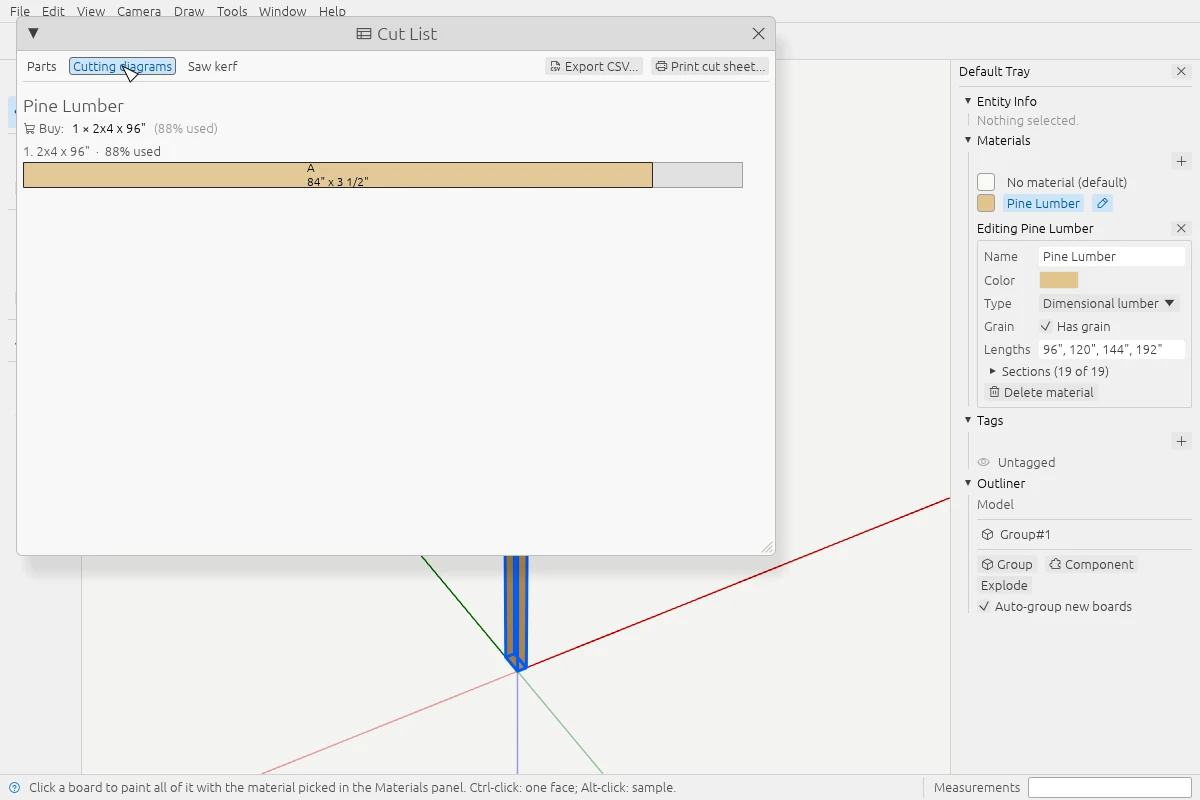Click the material Name input field
The image size is (1200, 800).
click(1111, 256)
